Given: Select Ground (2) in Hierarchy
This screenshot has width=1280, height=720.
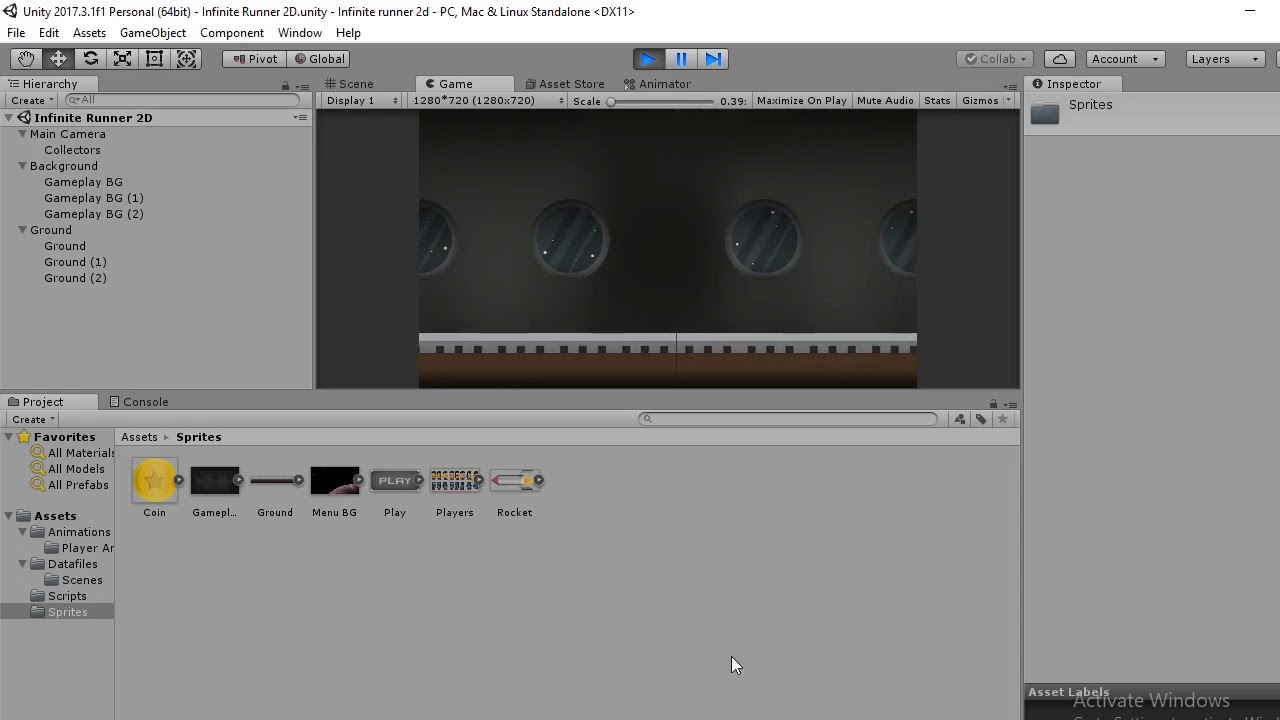Looking at the screenshot, I should 75,278.
